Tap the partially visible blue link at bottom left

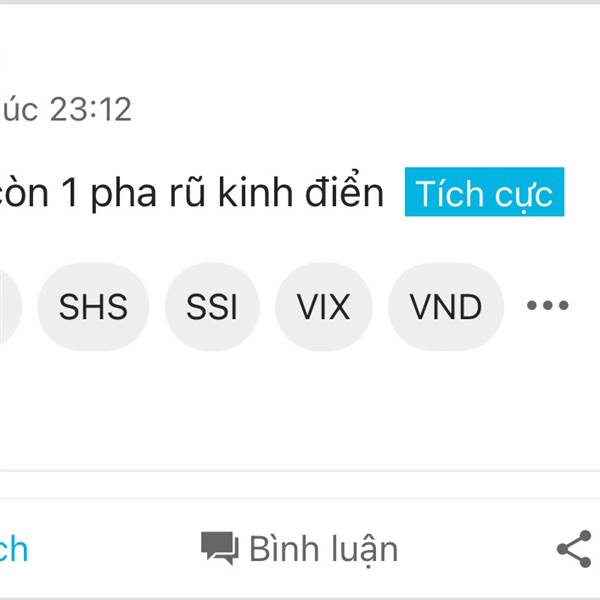(14, 549)
